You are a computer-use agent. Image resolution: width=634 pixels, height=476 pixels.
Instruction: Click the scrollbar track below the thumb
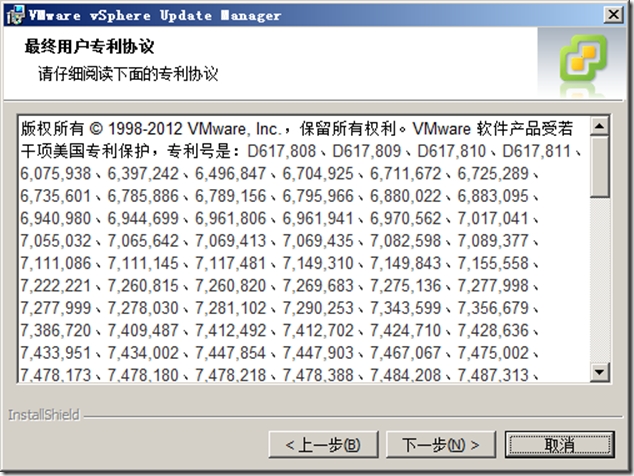click(599, 280)
